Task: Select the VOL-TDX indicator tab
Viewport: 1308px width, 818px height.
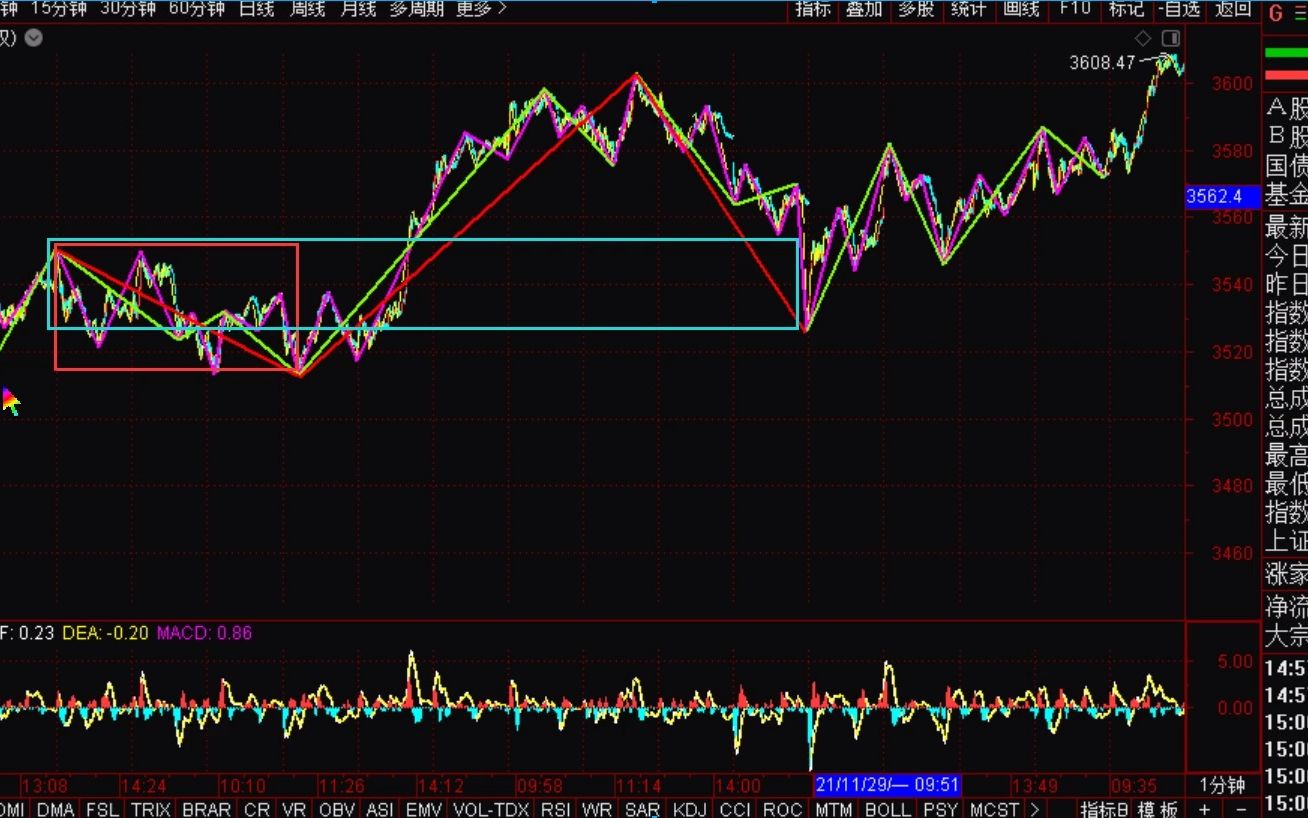Action: pos(491,809)
